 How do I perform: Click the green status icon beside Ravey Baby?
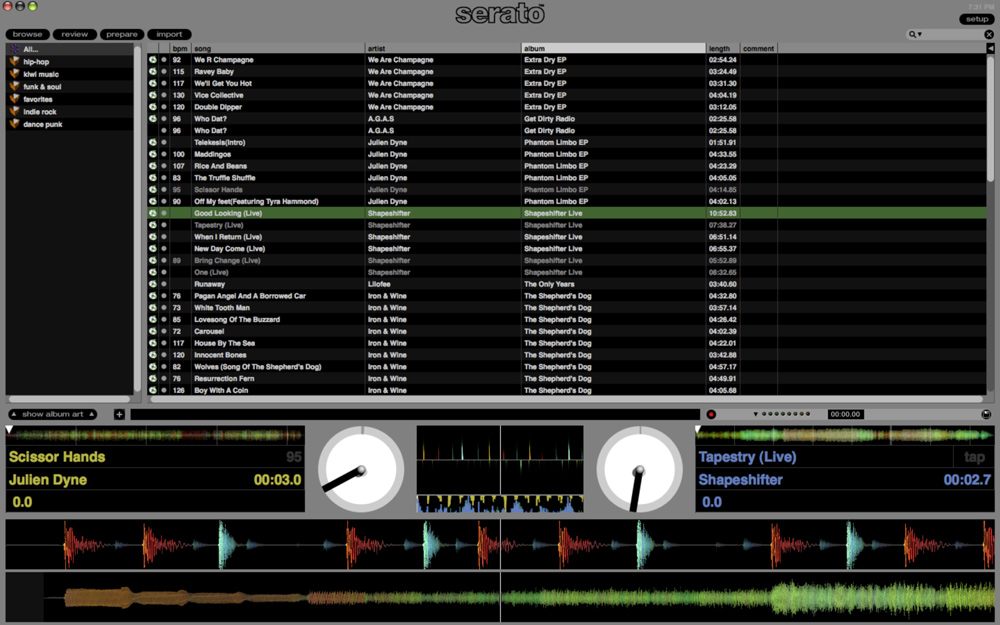(153, 71)
